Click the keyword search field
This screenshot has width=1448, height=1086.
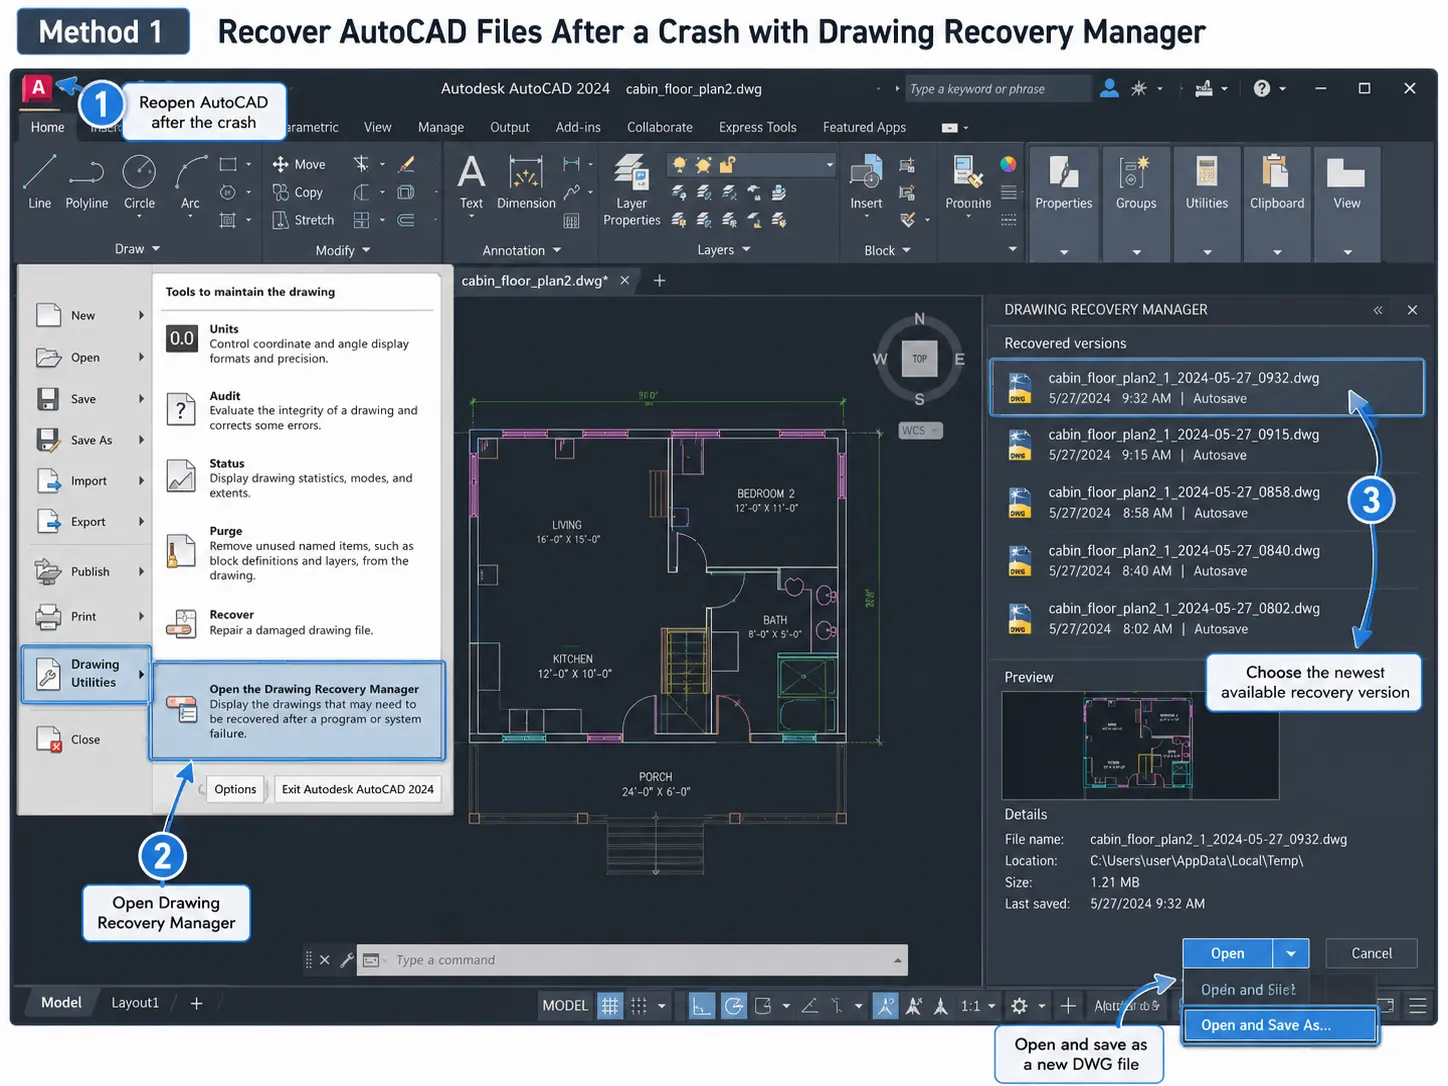[997, 89]
